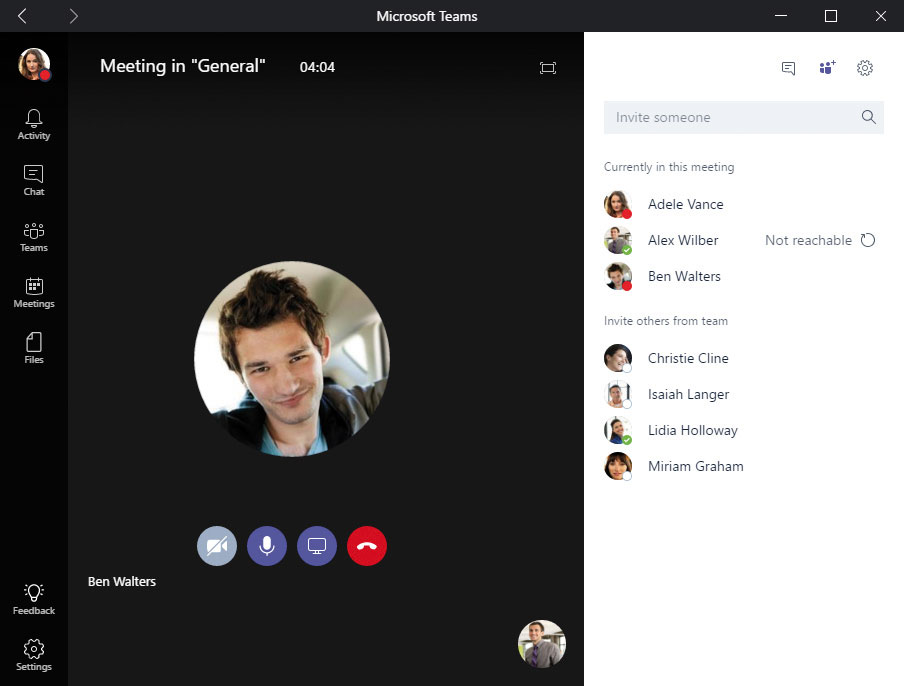Click the Meeting in "General" title
The width and height of the screenshot is (904, 686).
(183, 66)
